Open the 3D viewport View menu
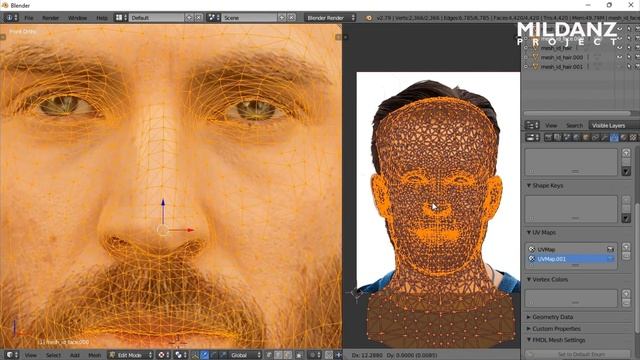The height and width of the screenshot is (360, 640). pyautogui.click(x=30, y=355)
